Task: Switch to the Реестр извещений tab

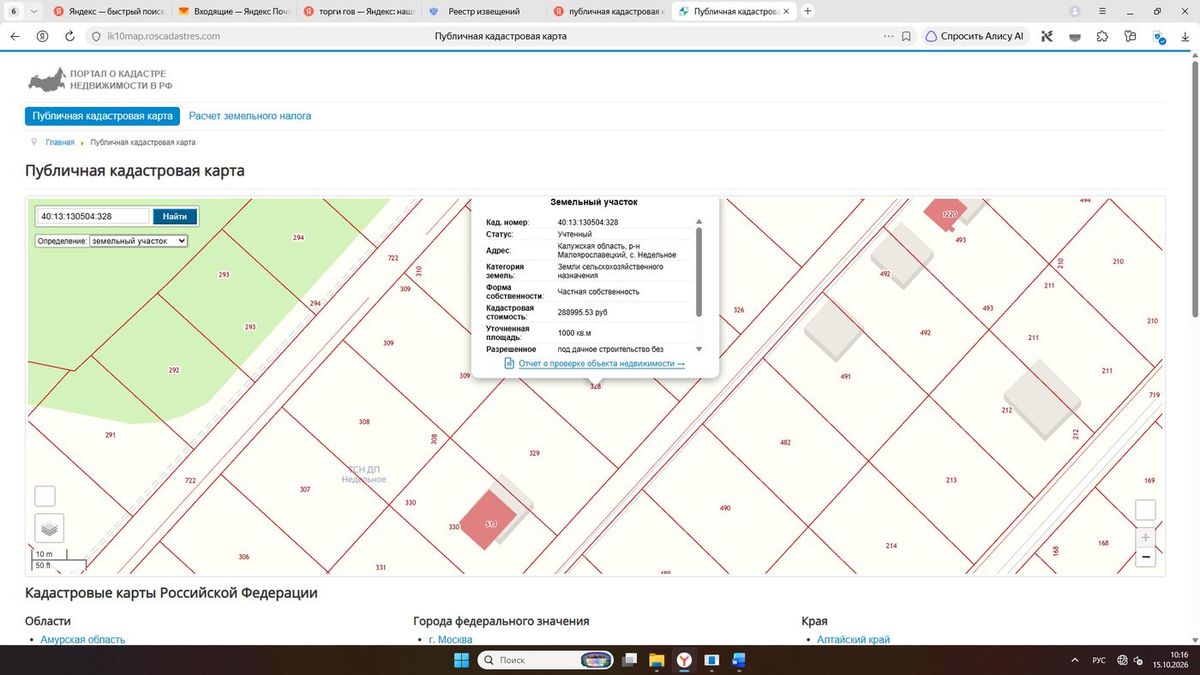Action: coord(483,11)
